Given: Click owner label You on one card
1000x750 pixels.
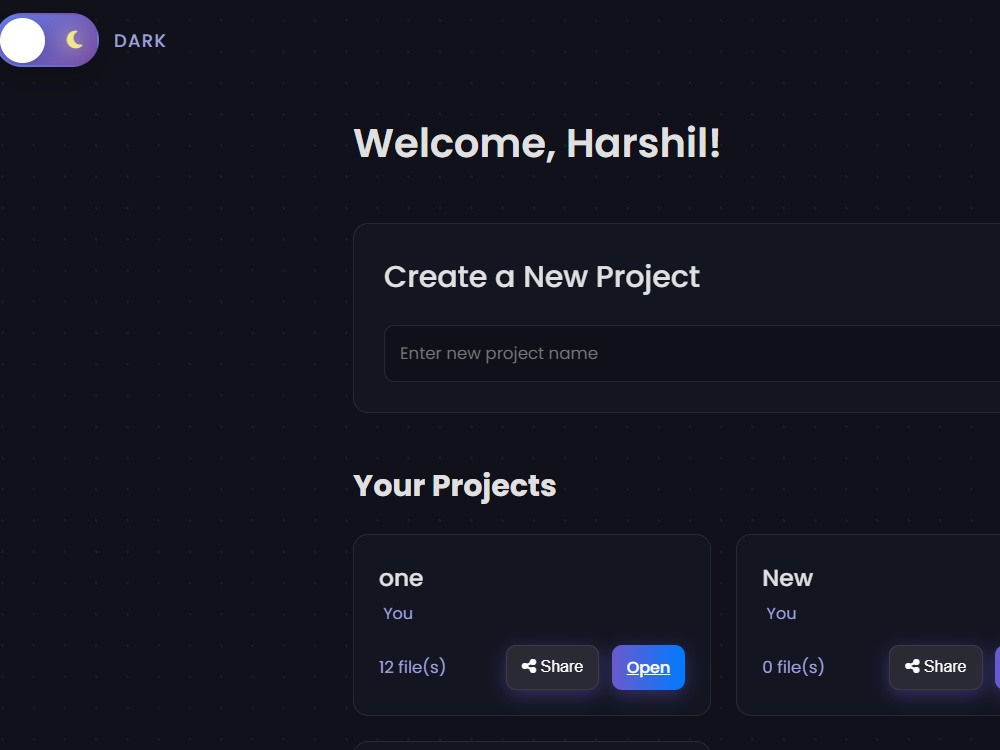Looking at the screenshot, I should point(398,614).
